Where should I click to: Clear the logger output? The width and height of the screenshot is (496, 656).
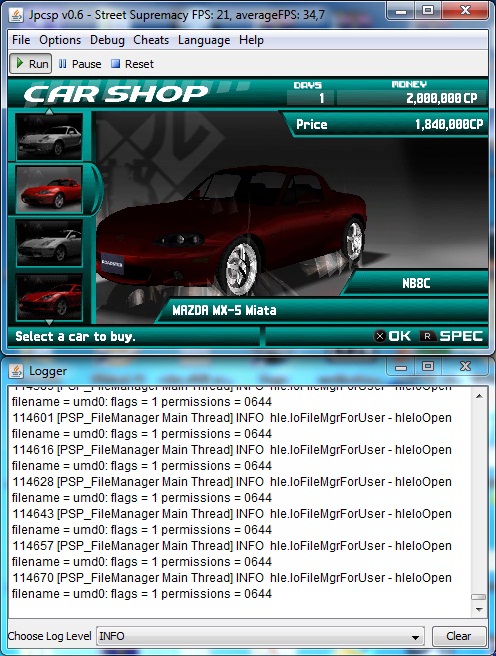459,636
